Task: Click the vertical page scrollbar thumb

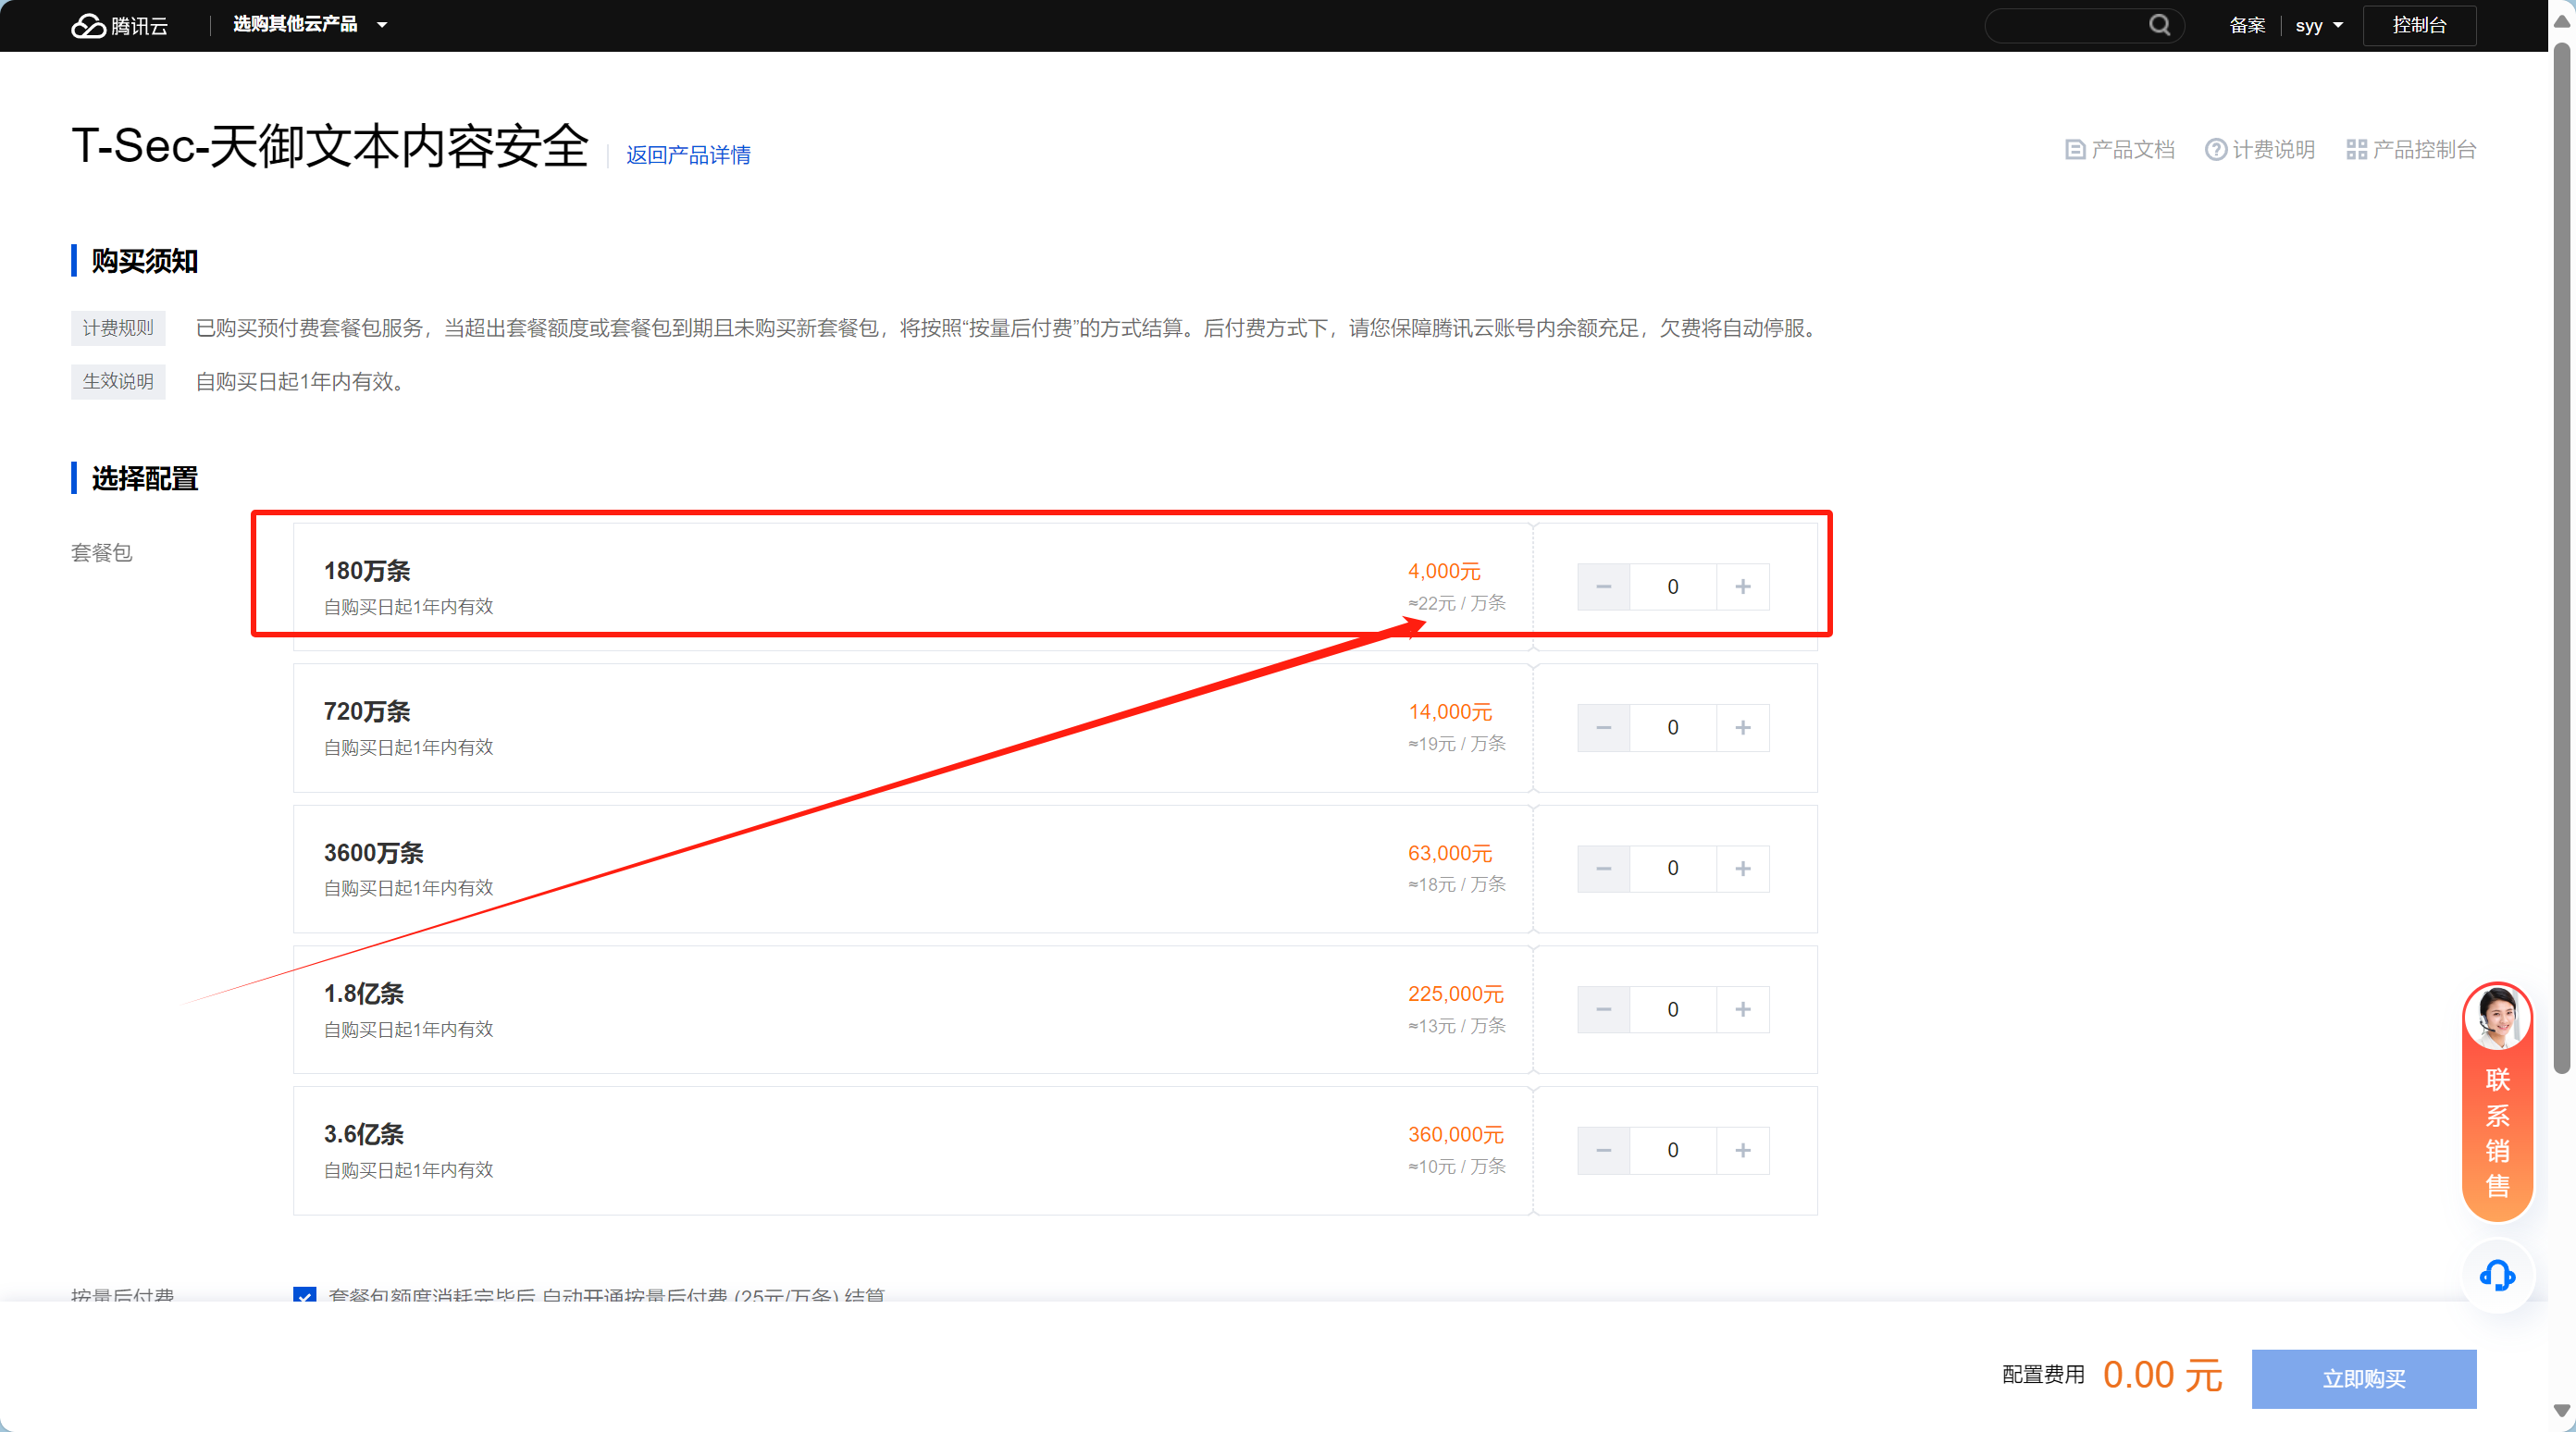Action: 2561,560
